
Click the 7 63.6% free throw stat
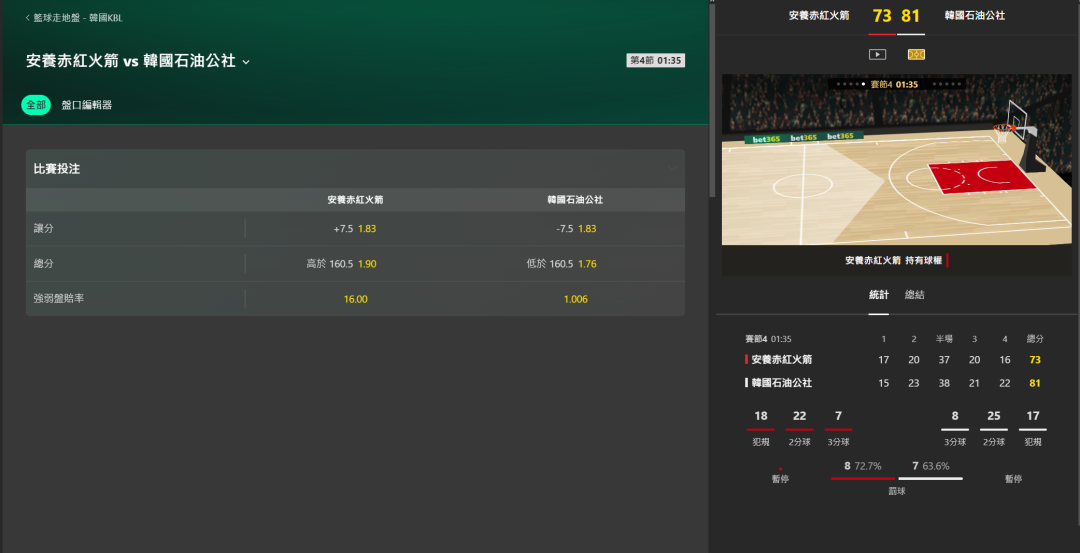930,466
